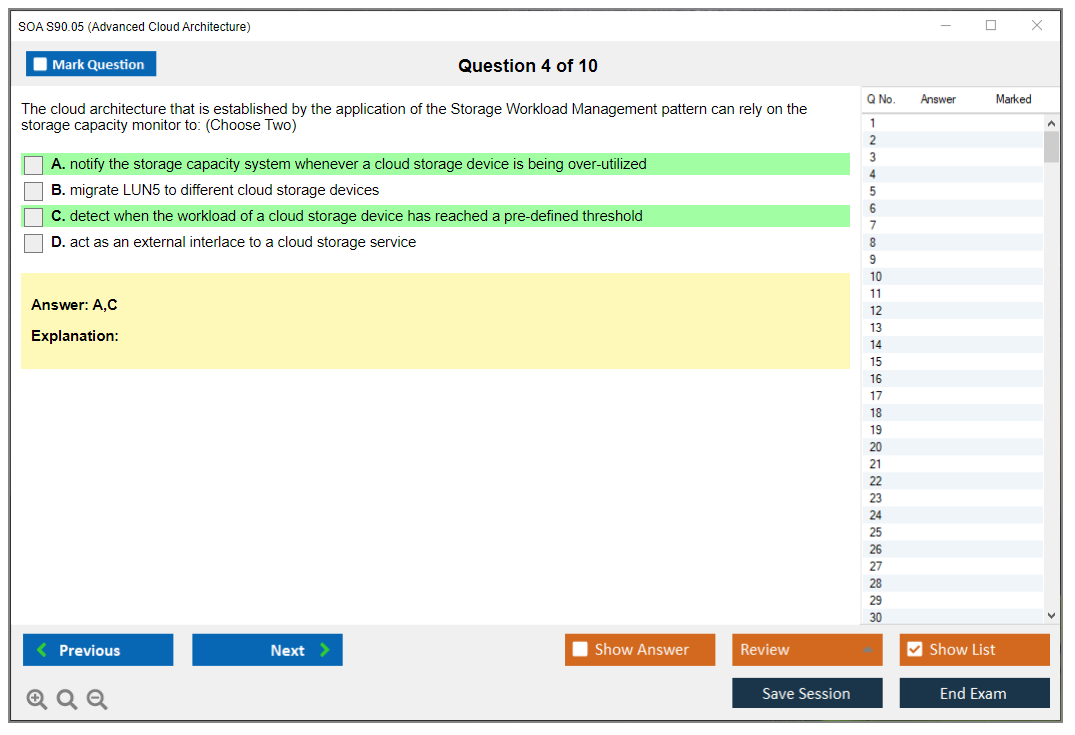This screenshot has height=735, width=1075.
Task: Check option D external interface checkbox
Action: click(34, 243)
